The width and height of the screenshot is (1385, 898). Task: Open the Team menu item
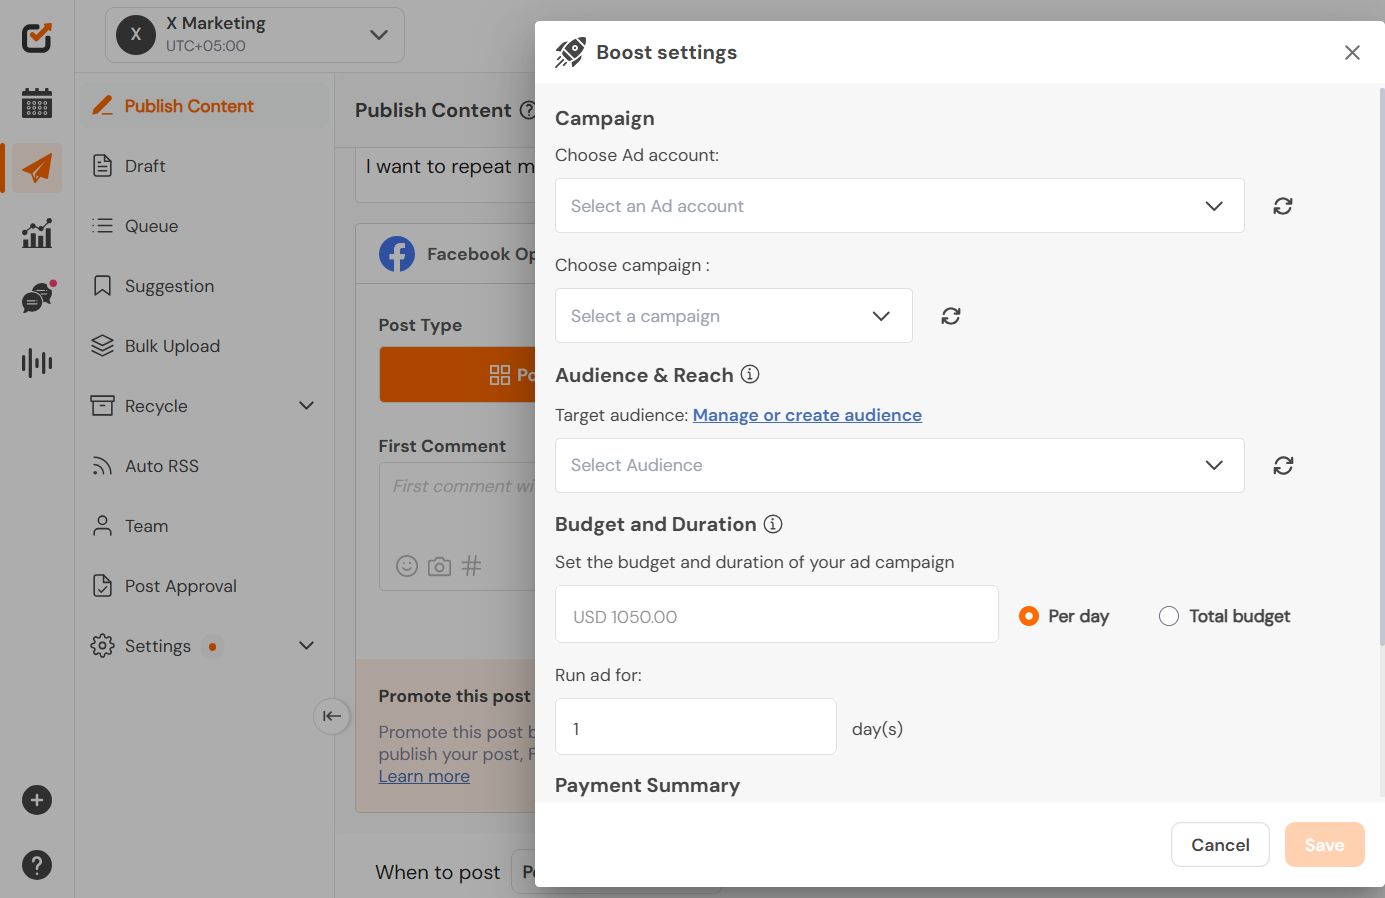coord(204,526)
